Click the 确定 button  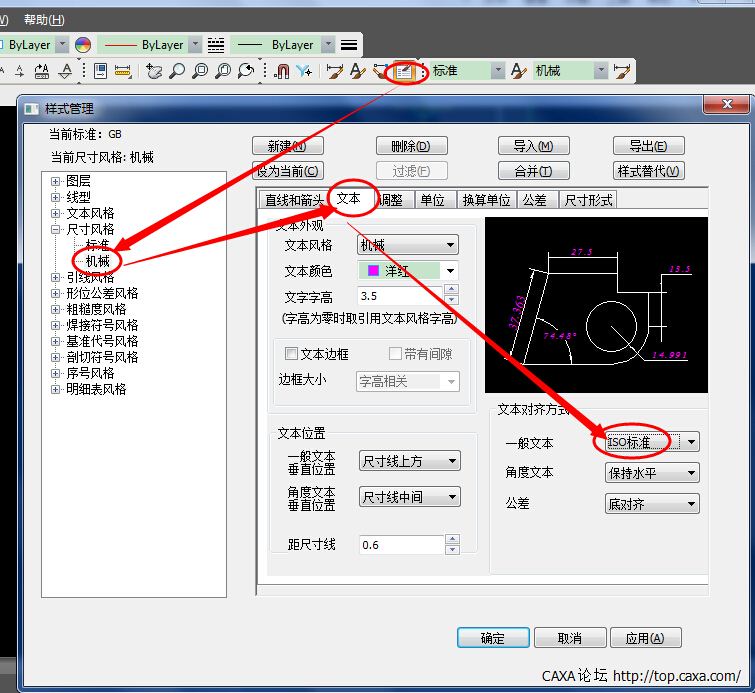[x=492, y=638]
